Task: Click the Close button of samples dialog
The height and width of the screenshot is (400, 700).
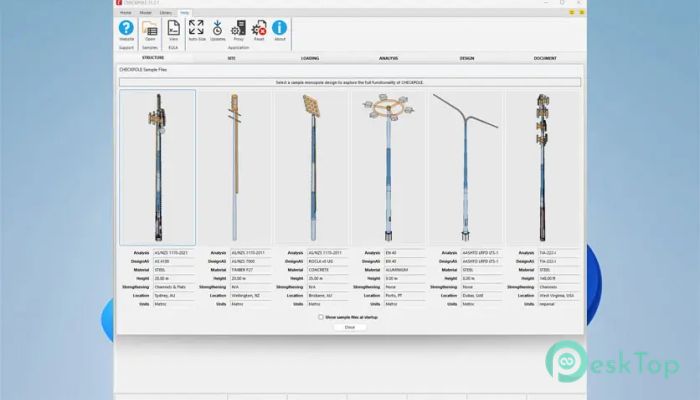Action: [x=350, y=327]
